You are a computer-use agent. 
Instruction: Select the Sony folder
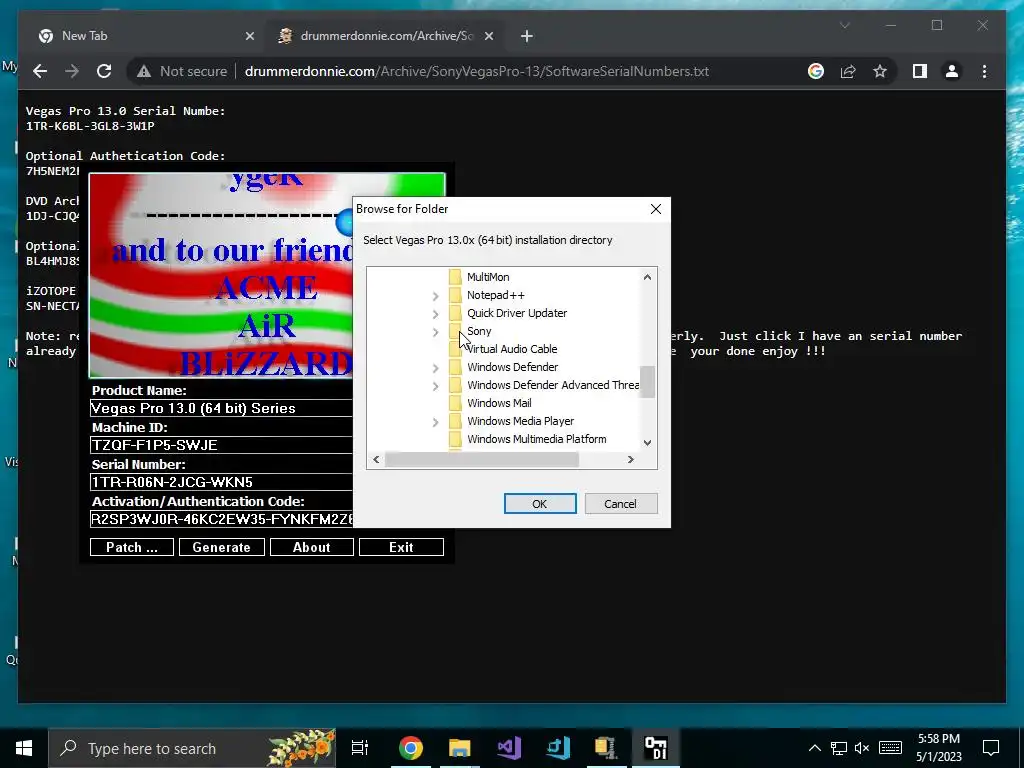pos(479,331)
